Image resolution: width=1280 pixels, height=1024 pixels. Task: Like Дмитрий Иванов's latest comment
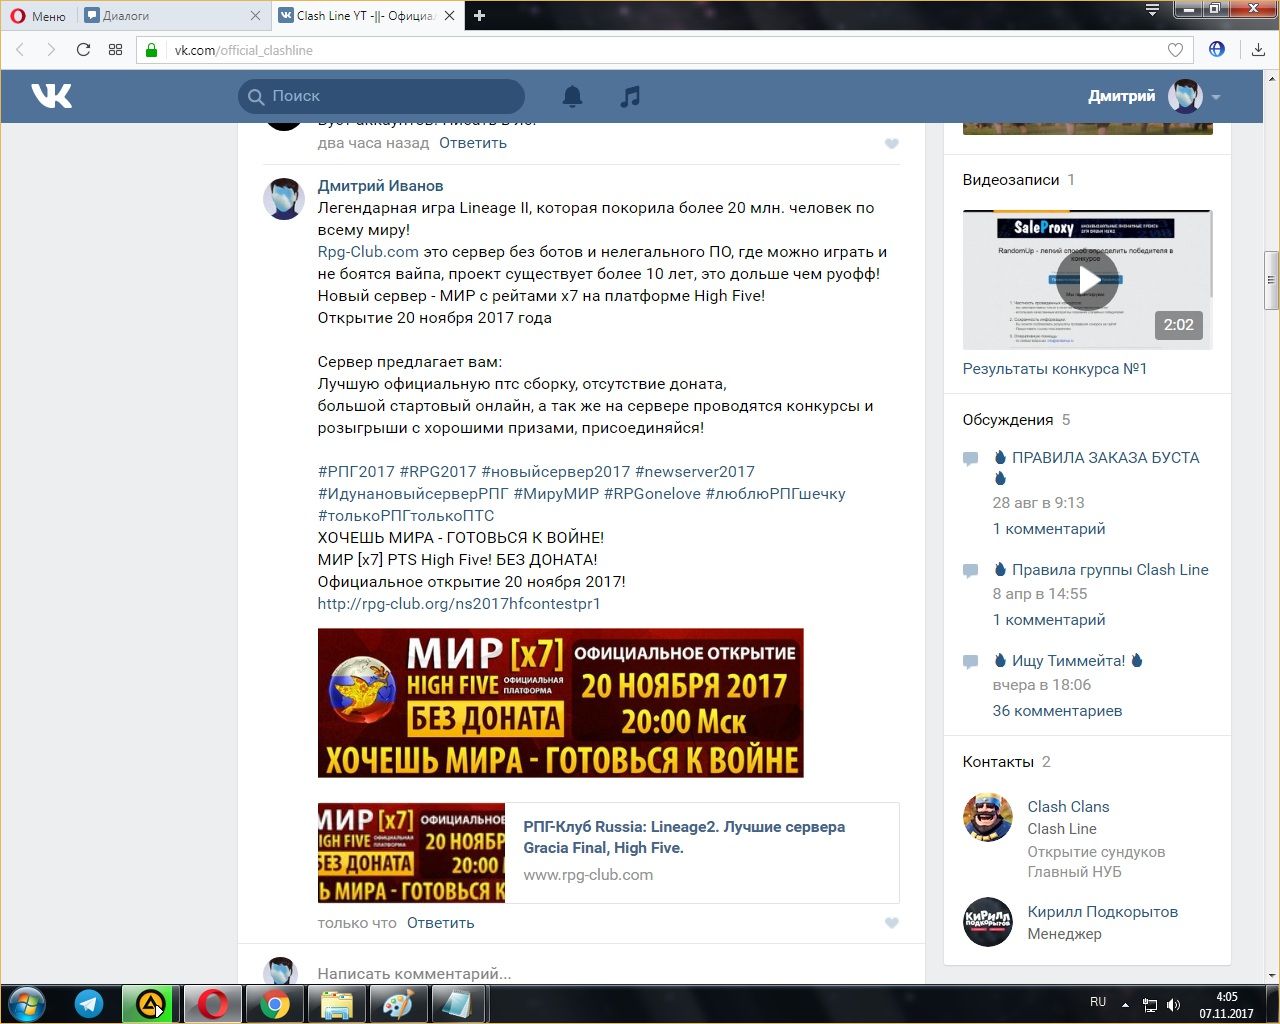892,923
